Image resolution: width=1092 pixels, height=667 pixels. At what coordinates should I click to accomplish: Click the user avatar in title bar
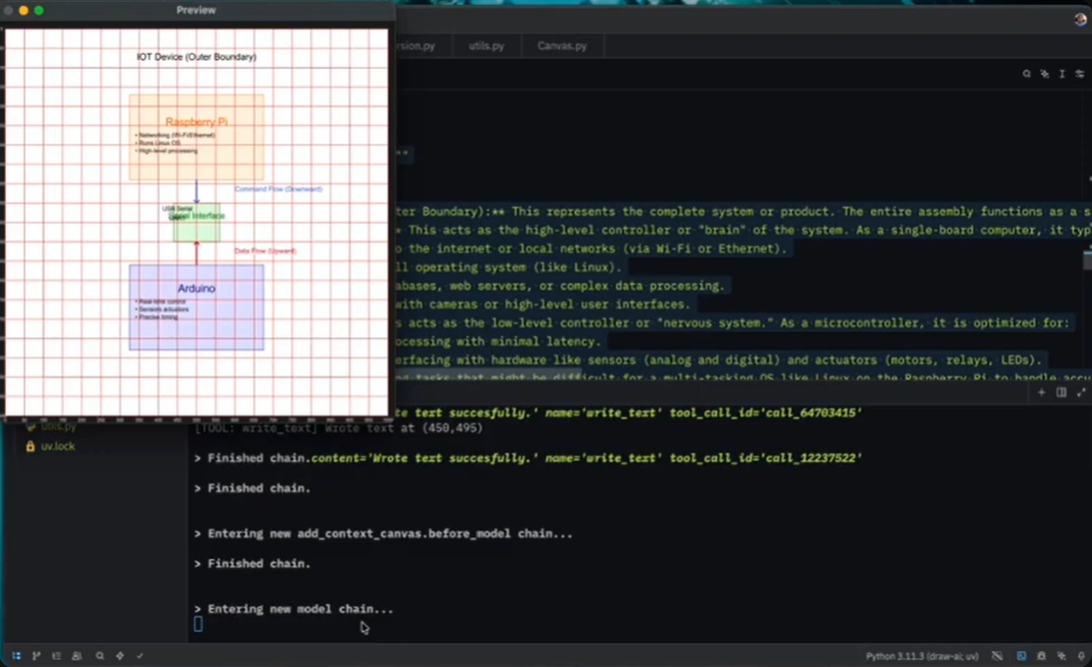coord(1079,20)
